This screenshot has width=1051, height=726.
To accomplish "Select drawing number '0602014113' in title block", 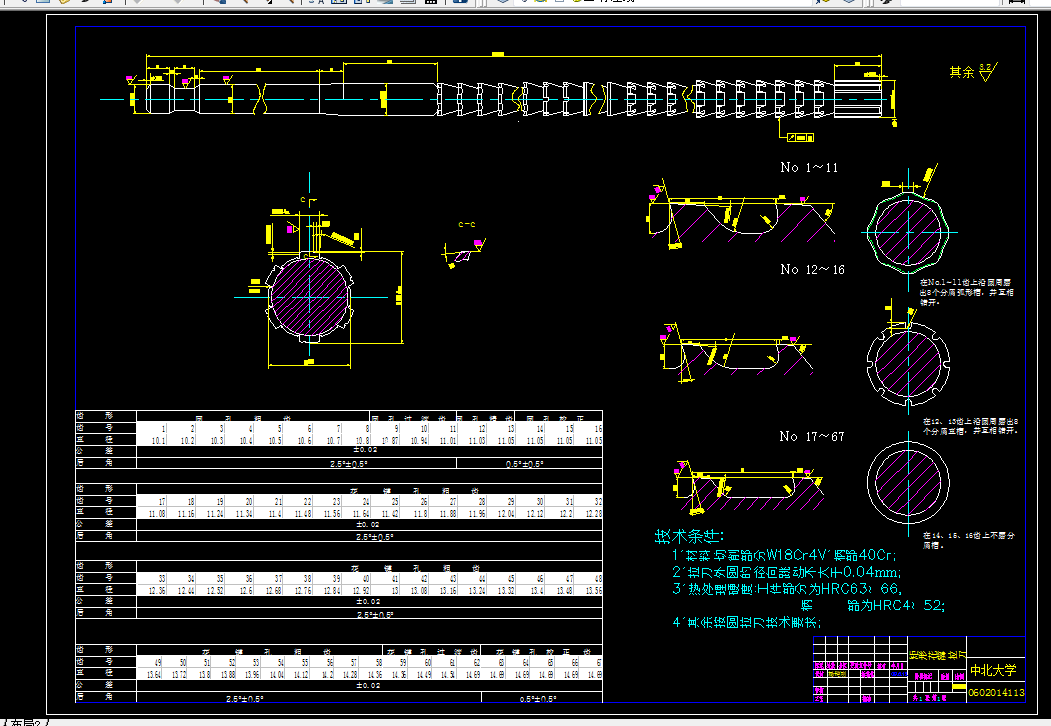I will [997, 692].
